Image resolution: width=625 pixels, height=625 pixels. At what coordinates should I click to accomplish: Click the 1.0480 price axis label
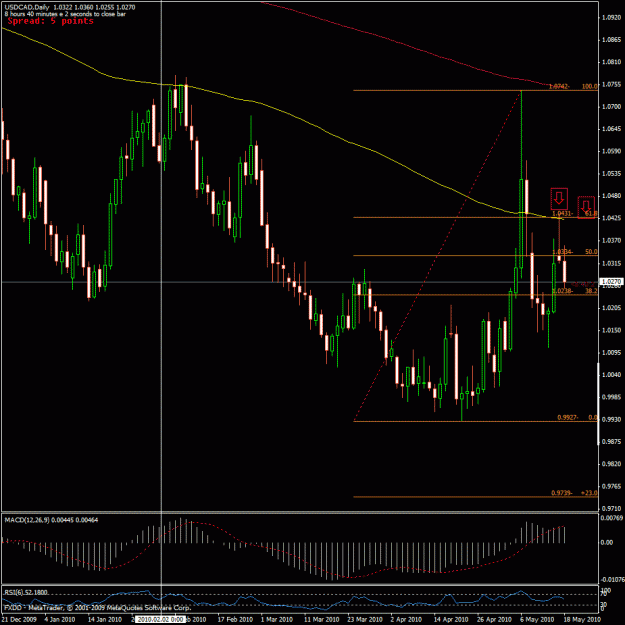[x=612, y=196]
